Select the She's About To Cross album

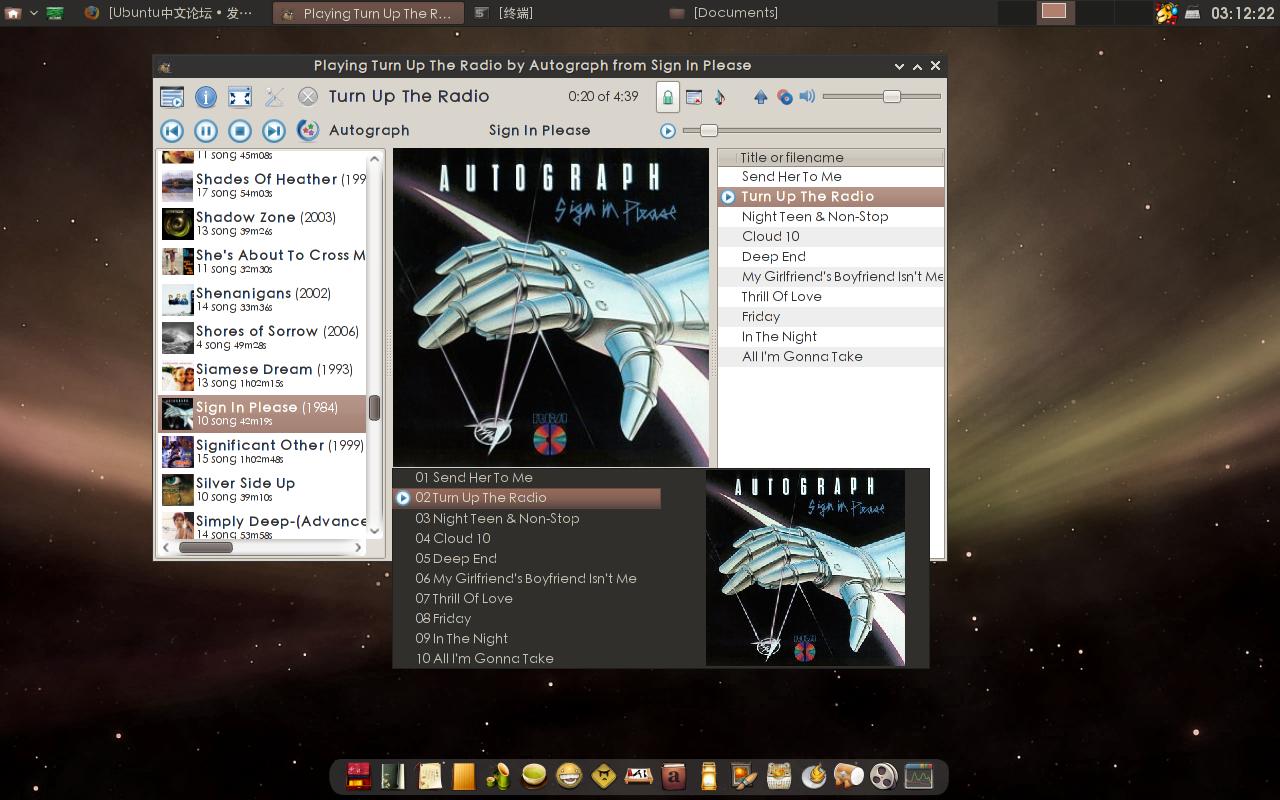[x=262, y=261]
